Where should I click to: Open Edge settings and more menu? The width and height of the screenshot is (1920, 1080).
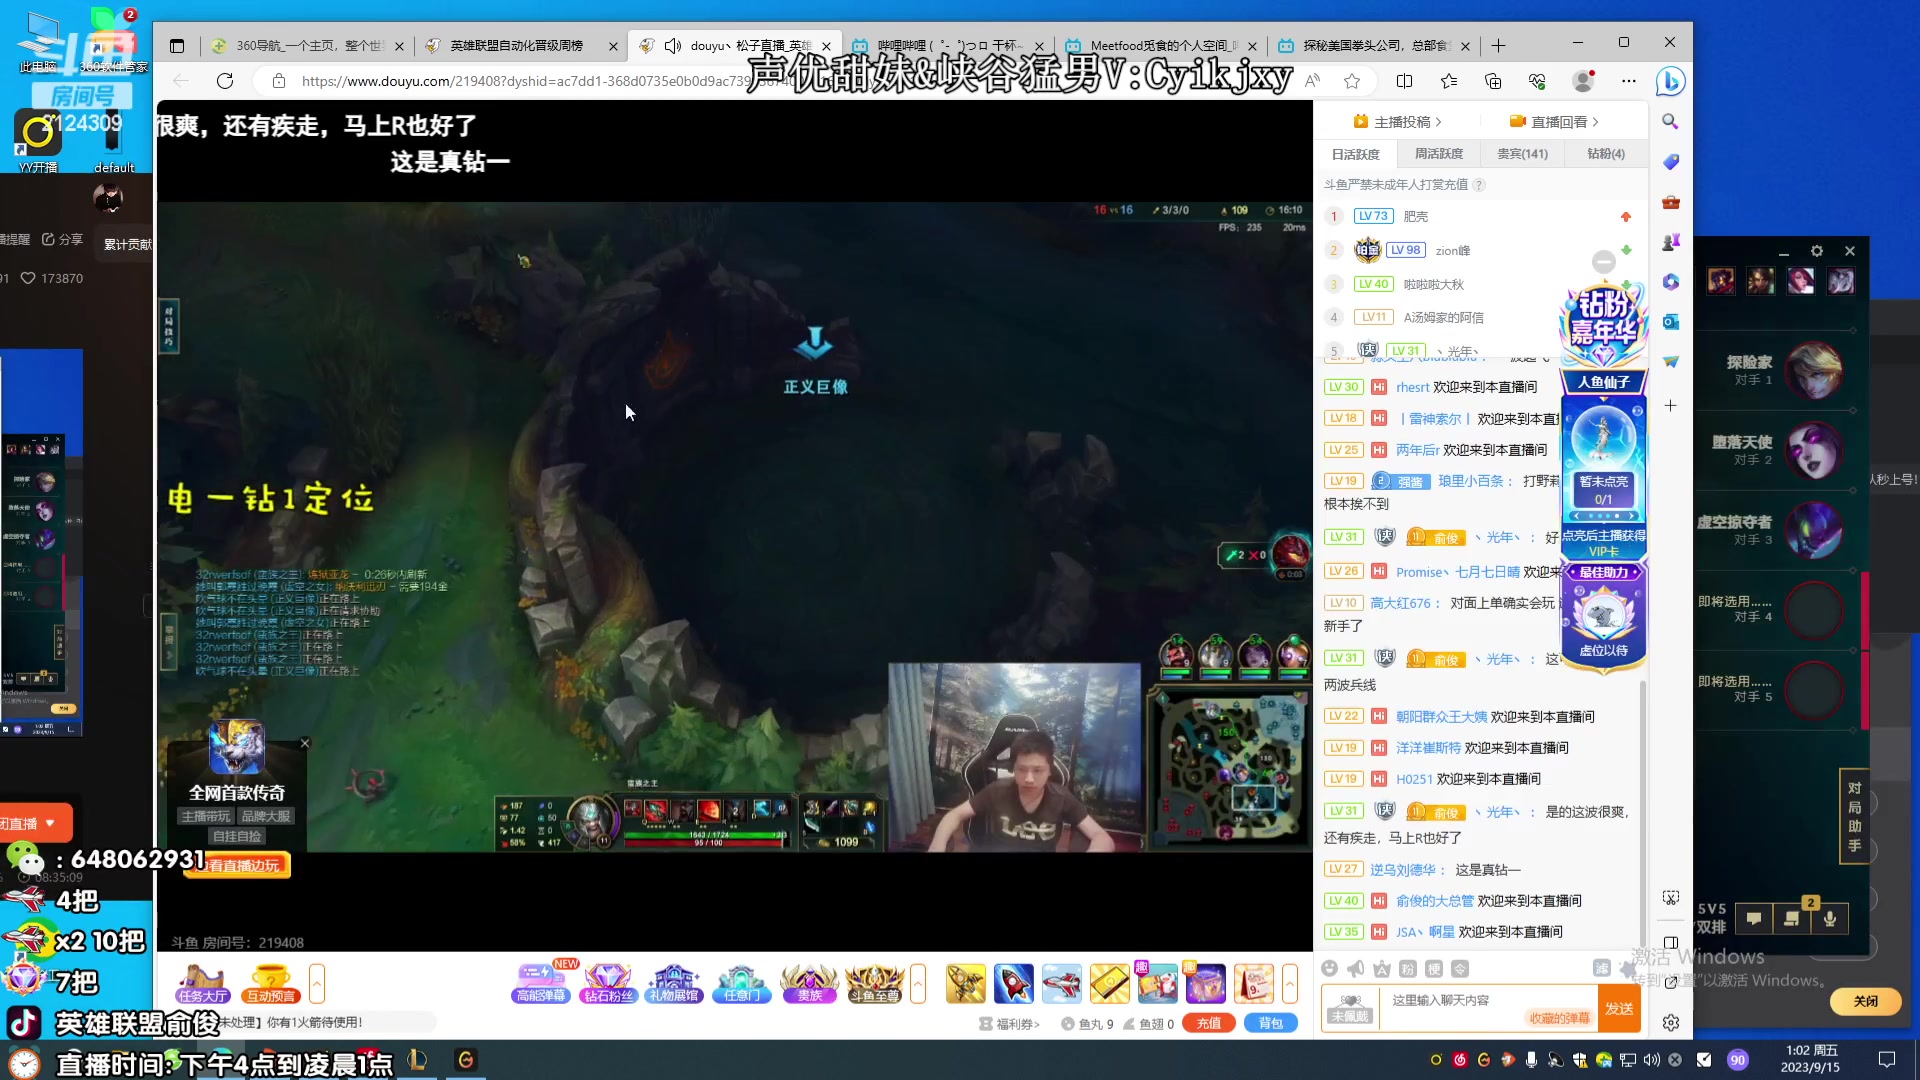pos(1629,81)
